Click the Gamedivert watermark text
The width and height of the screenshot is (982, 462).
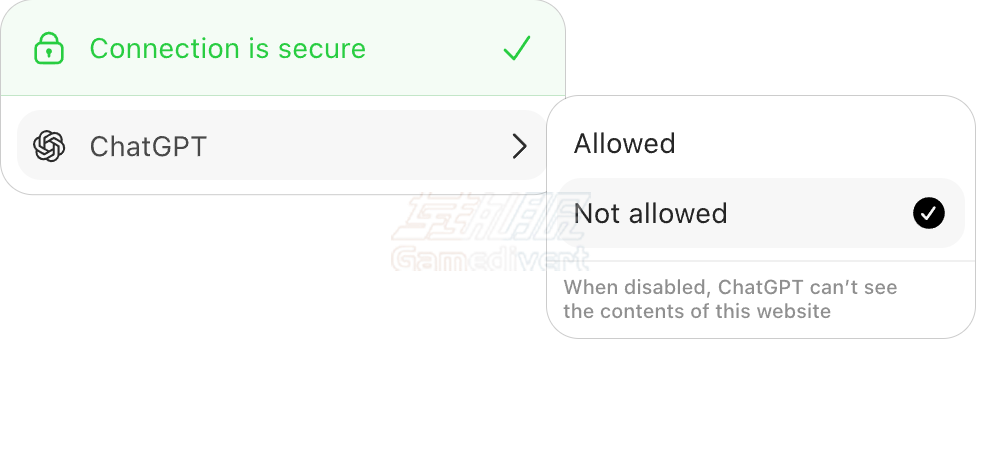point(490,260)
